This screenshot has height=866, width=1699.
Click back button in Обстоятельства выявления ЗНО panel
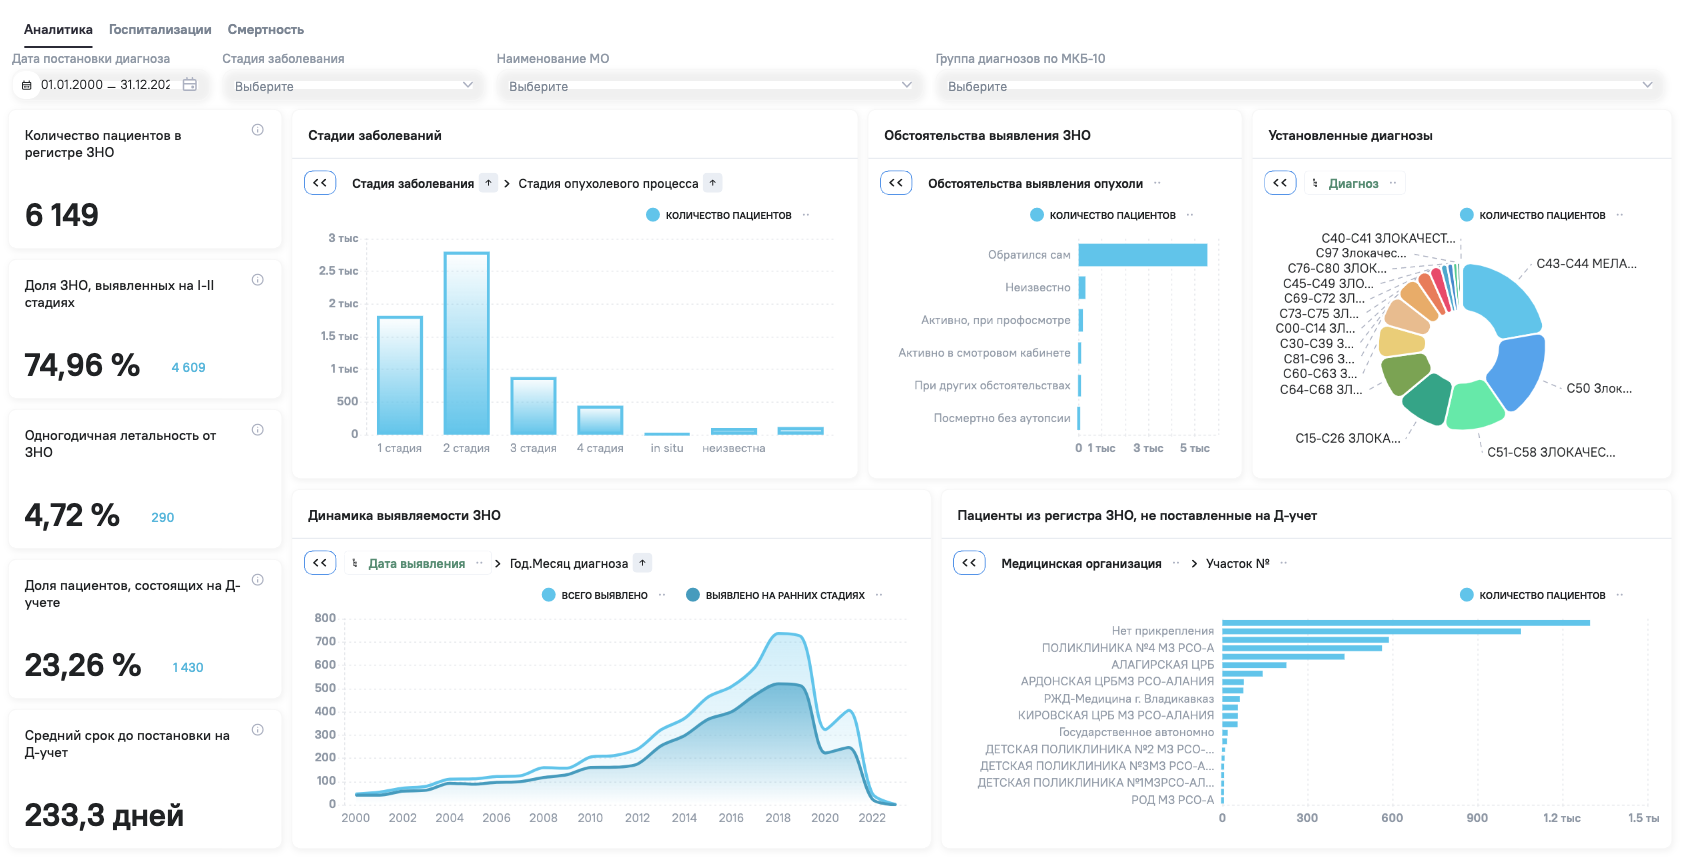point(896,183)
